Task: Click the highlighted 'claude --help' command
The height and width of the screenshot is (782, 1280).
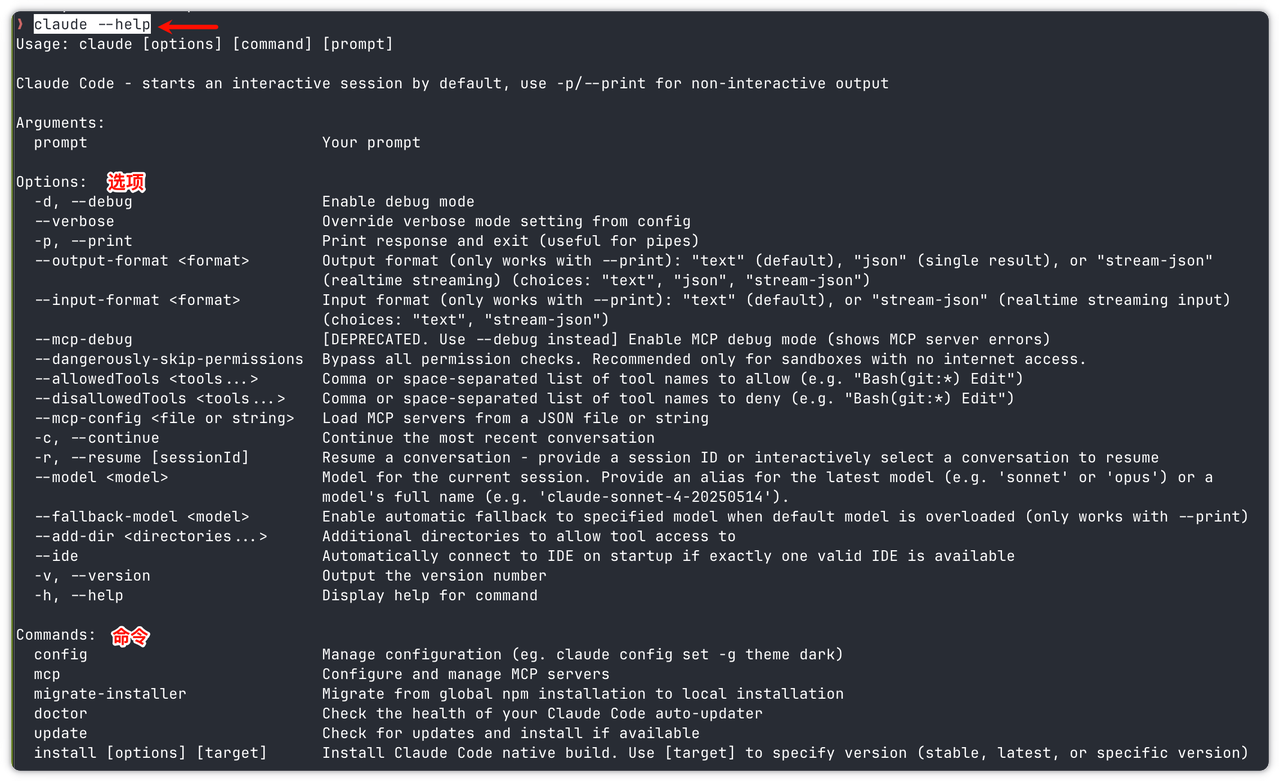Action: tap(92, 24)
